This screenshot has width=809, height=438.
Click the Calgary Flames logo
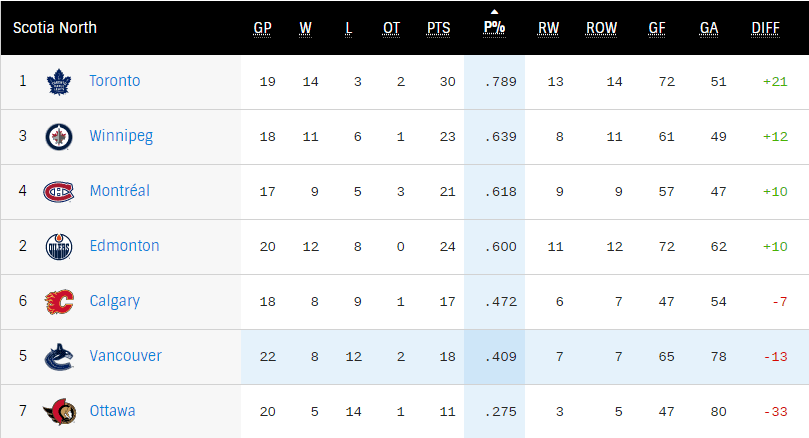coord(59,302)
